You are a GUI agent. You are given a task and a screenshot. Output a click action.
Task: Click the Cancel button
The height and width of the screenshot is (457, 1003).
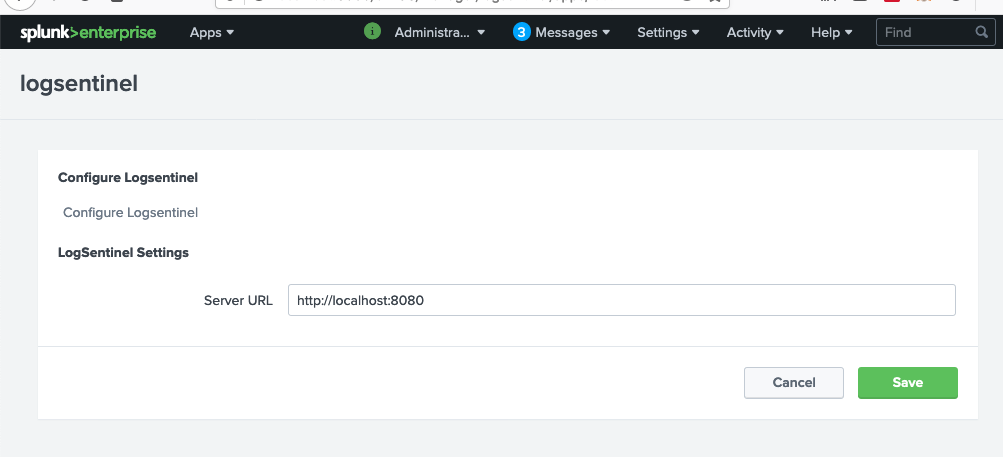pos(794,383)
